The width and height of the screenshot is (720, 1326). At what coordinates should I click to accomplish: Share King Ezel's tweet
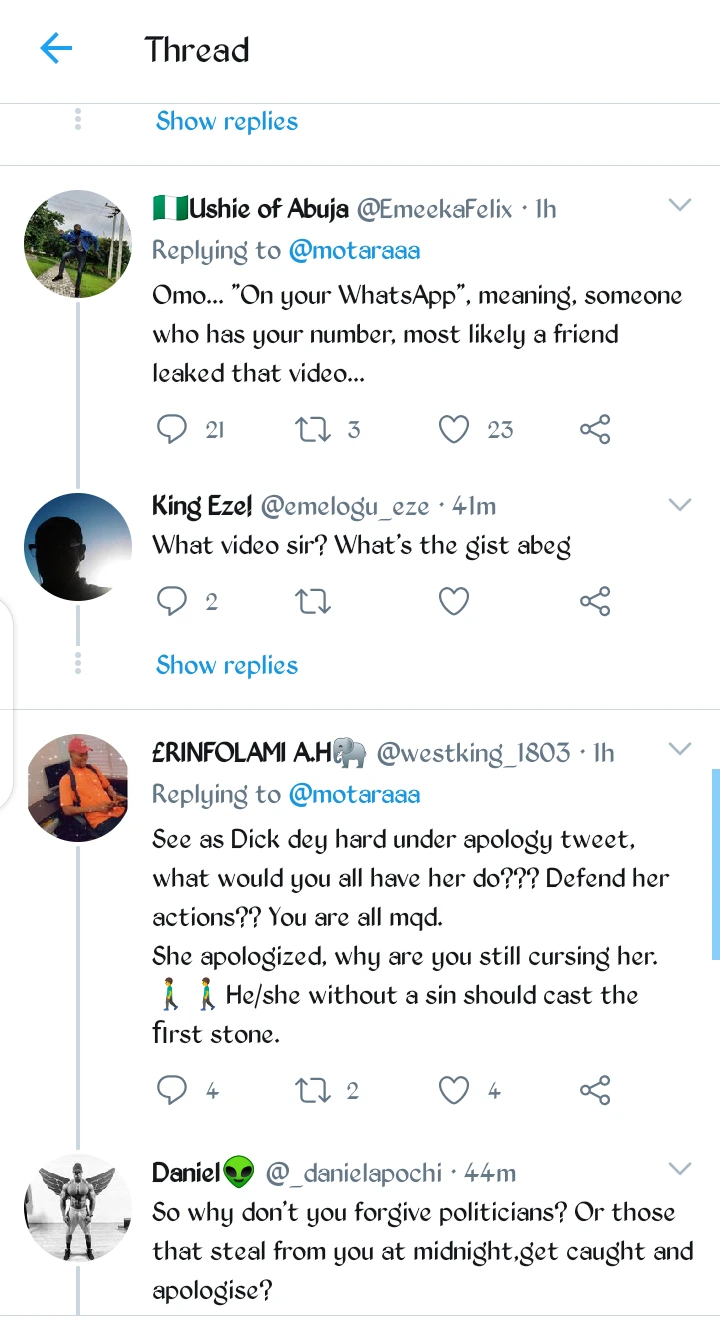(595, 601)
